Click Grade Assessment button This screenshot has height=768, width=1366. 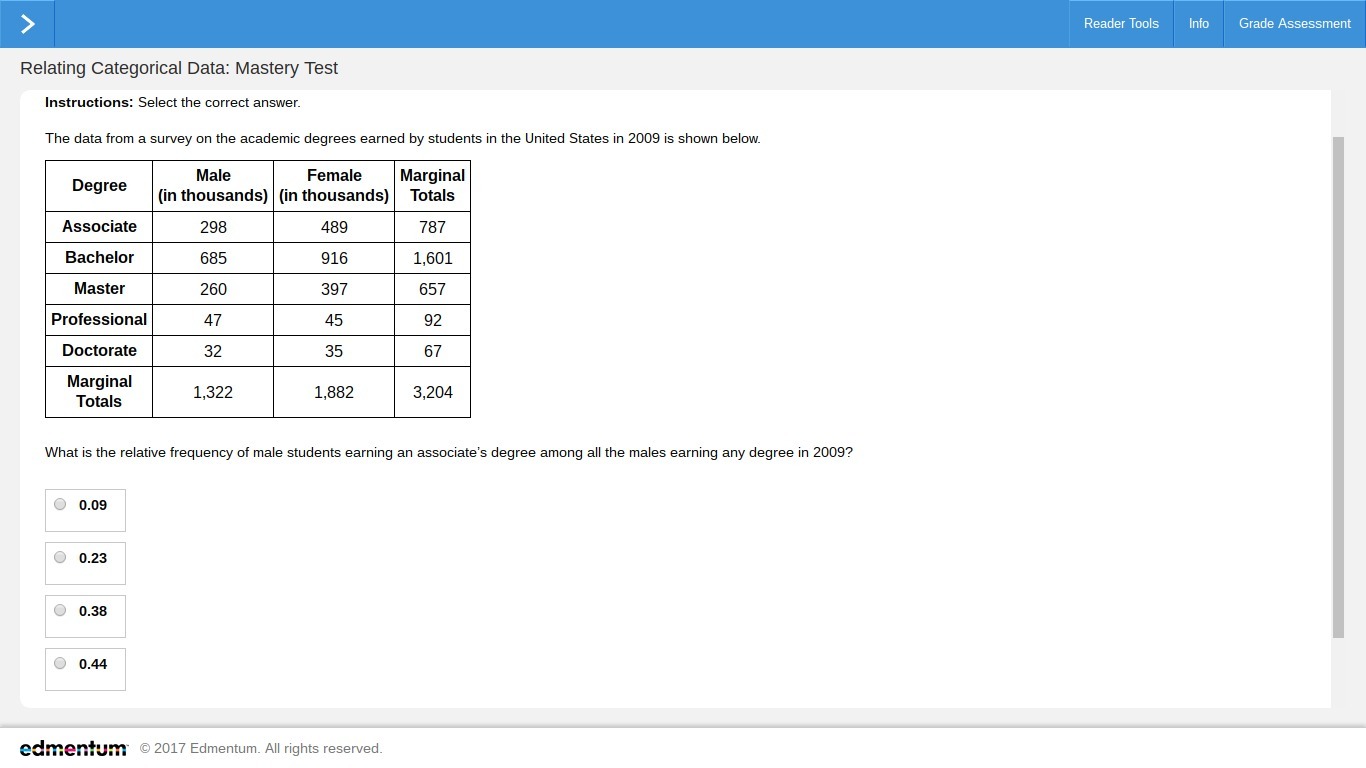pos(1294,24)
